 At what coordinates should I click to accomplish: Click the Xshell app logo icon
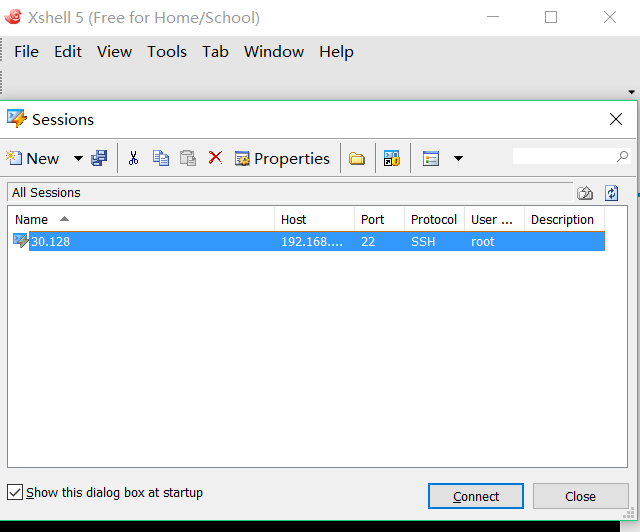pos(13,17)
